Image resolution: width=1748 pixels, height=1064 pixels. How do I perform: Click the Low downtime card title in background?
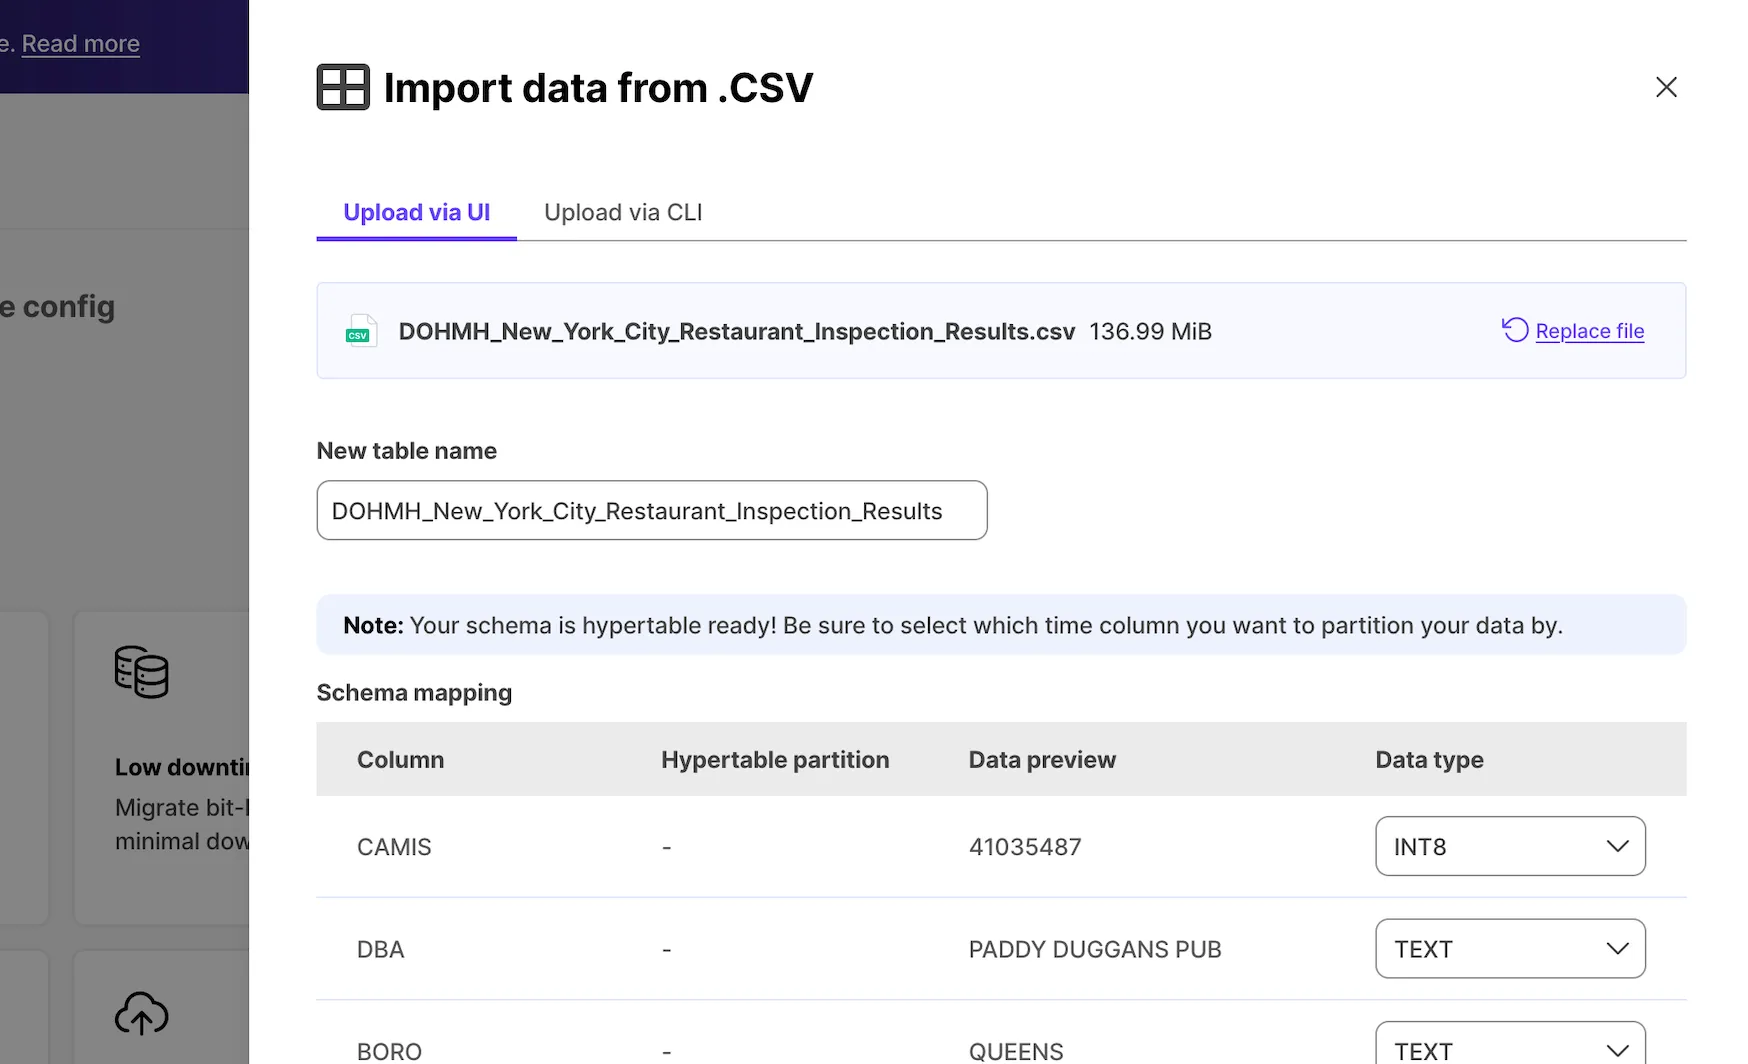click(181, 767)
